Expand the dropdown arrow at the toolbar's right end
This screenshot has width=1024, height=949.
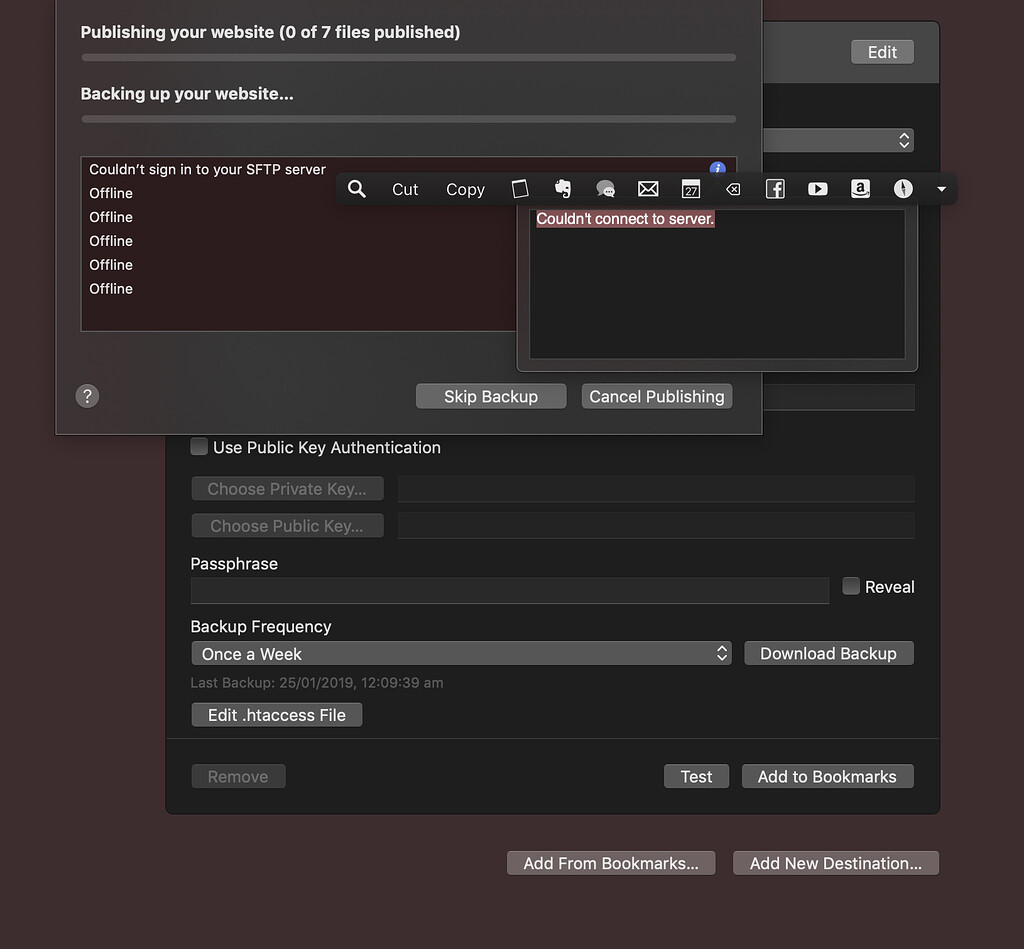click(x=940, y=189)
